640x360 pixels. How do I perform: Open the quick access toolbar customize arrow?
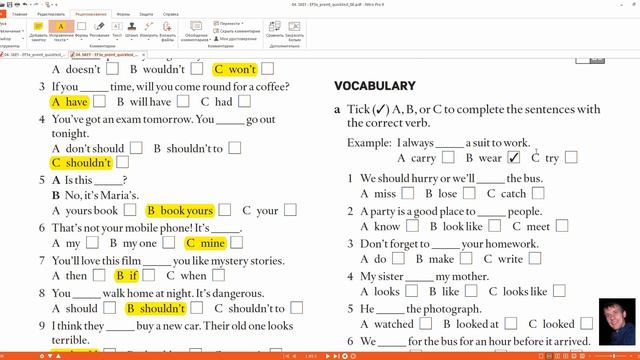[56, 4]
